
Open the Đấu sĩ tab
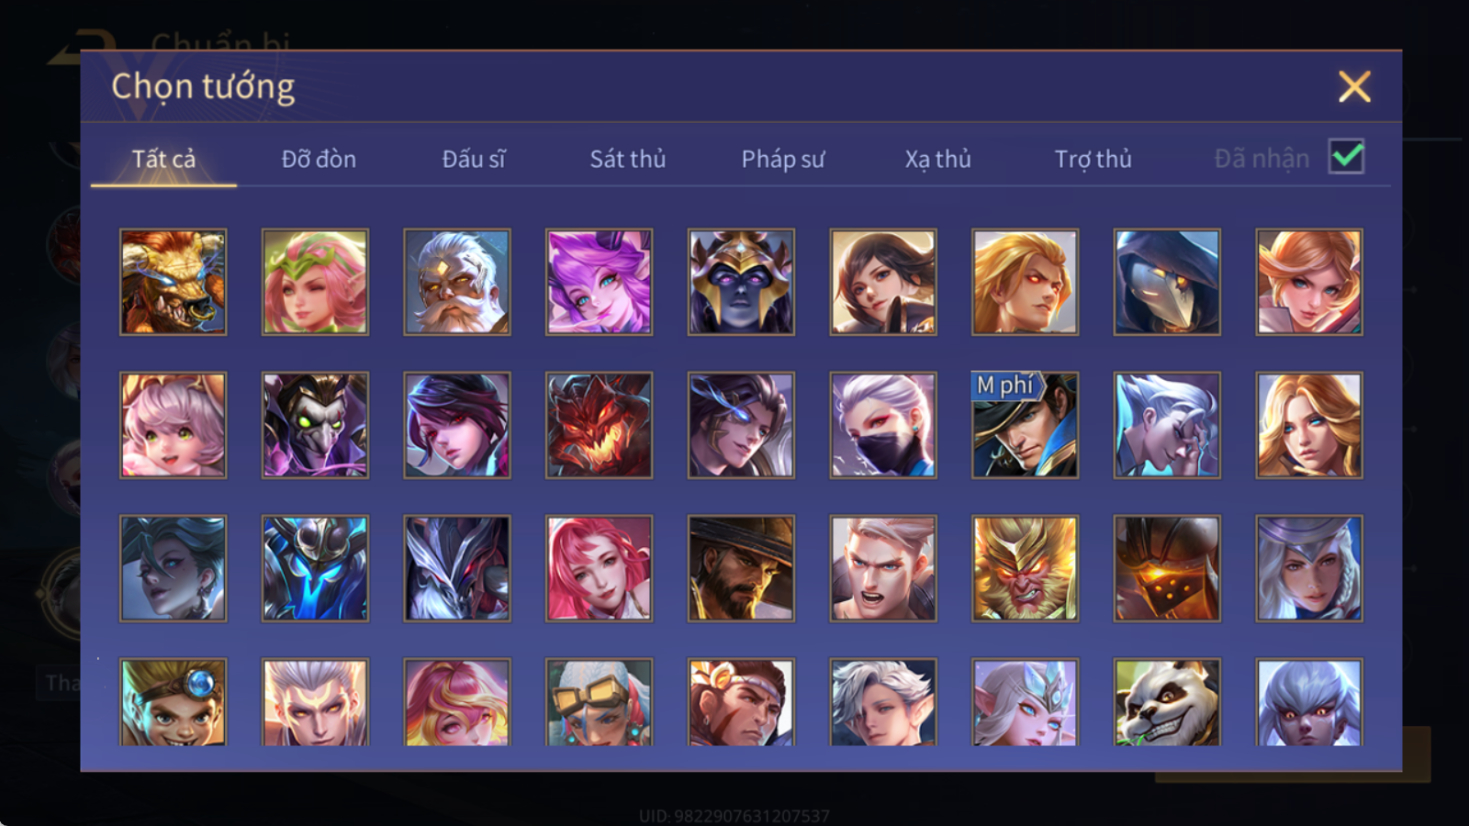[x=474, y=159]
